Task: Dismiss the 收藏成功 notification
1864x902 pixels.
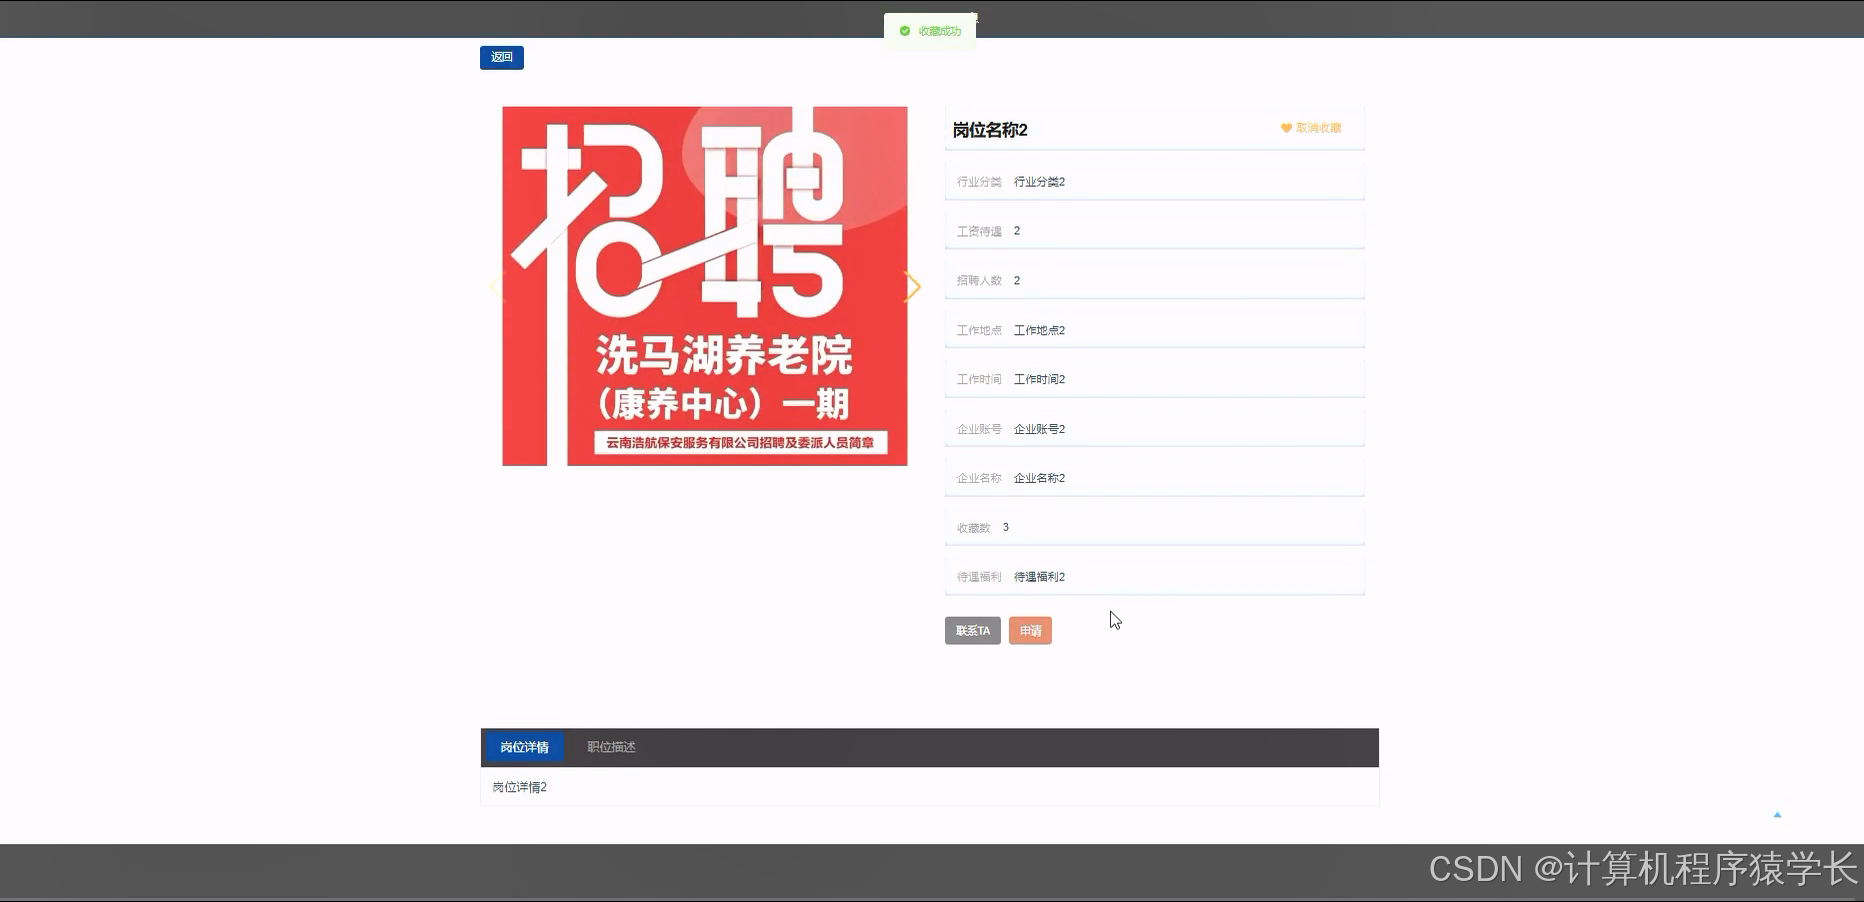Action: tap(929, 30)
